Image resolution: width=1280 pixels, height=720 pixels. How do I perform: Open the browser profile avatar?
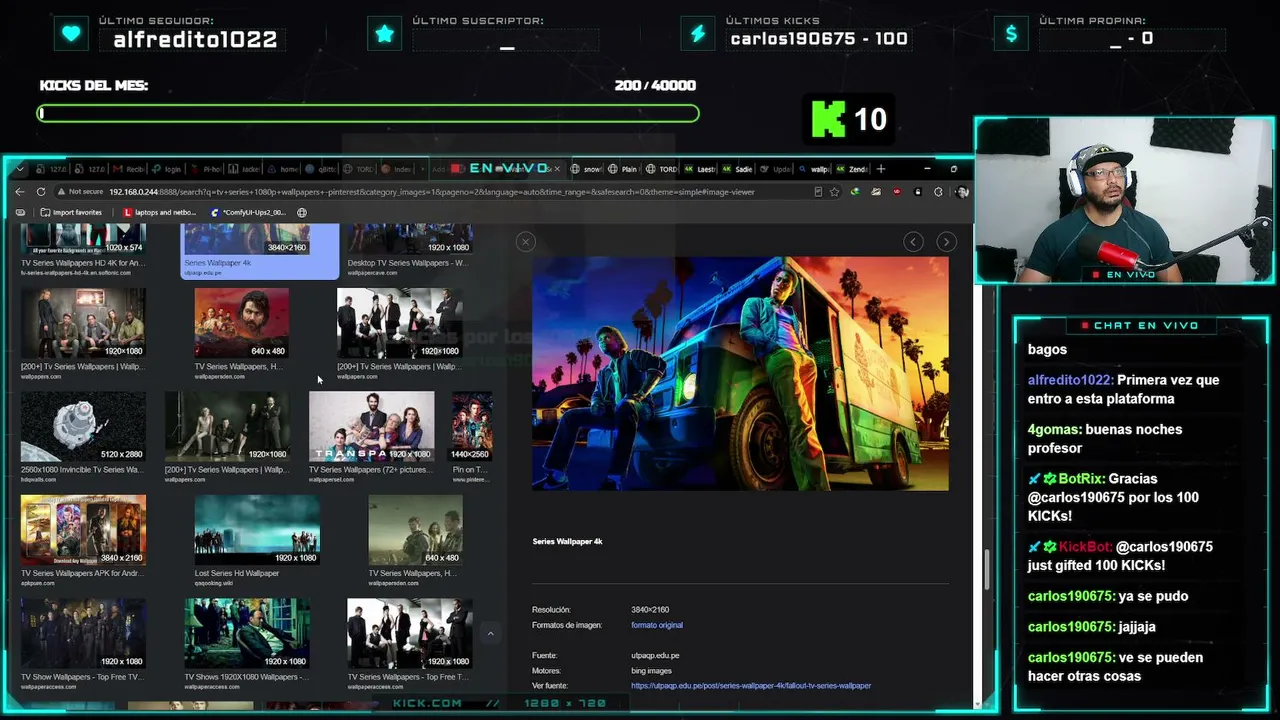(962, 192)
